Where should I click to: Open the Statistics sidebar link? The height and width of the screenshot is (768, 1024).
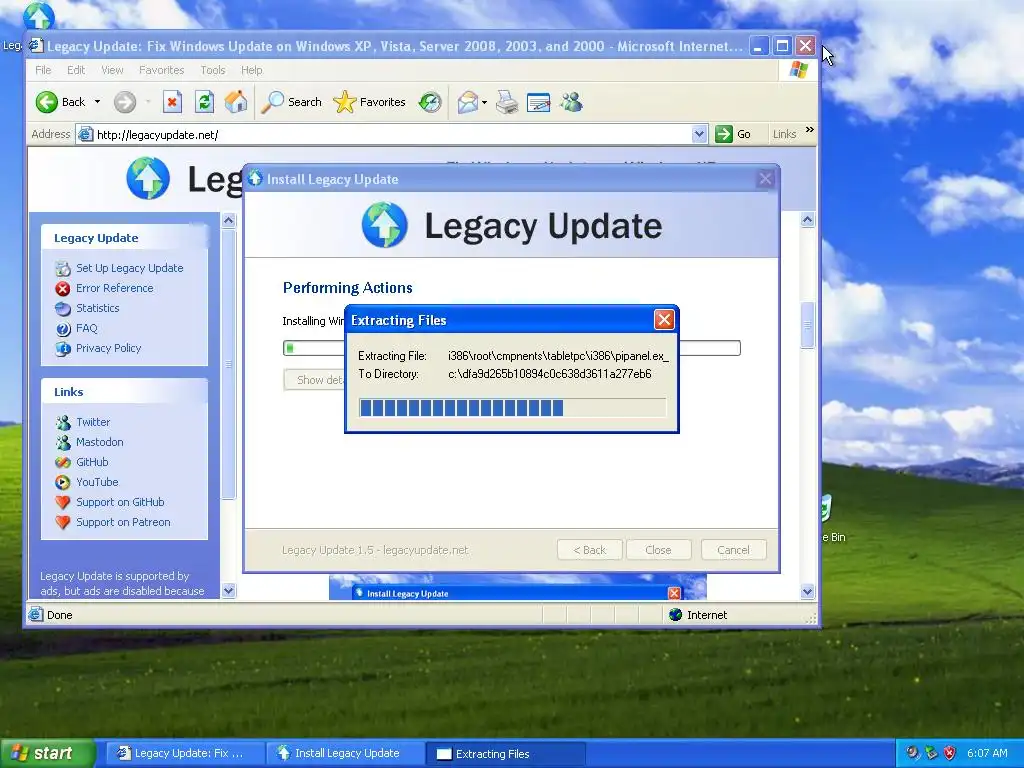[97, 308]
